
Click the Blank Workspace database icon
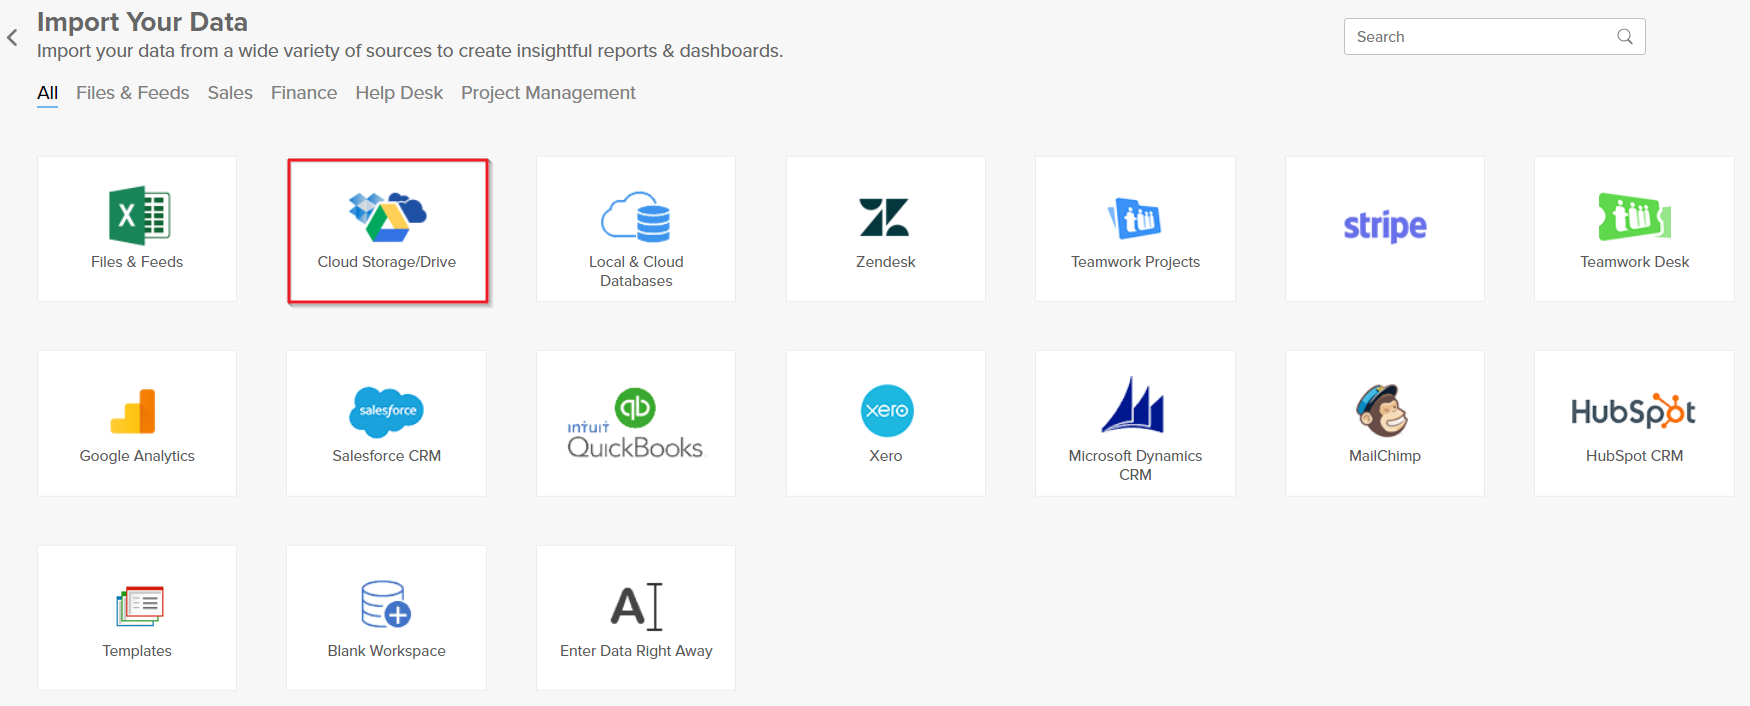click(x=386, y=604)
